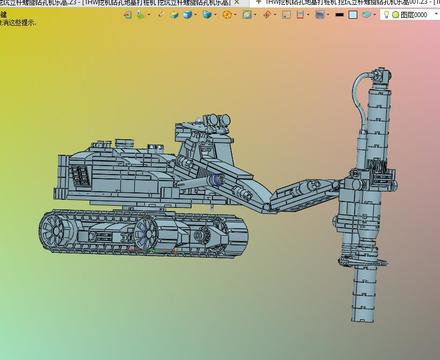Click the first red toolbar icon
440x360 pixels.
[127, 15]
